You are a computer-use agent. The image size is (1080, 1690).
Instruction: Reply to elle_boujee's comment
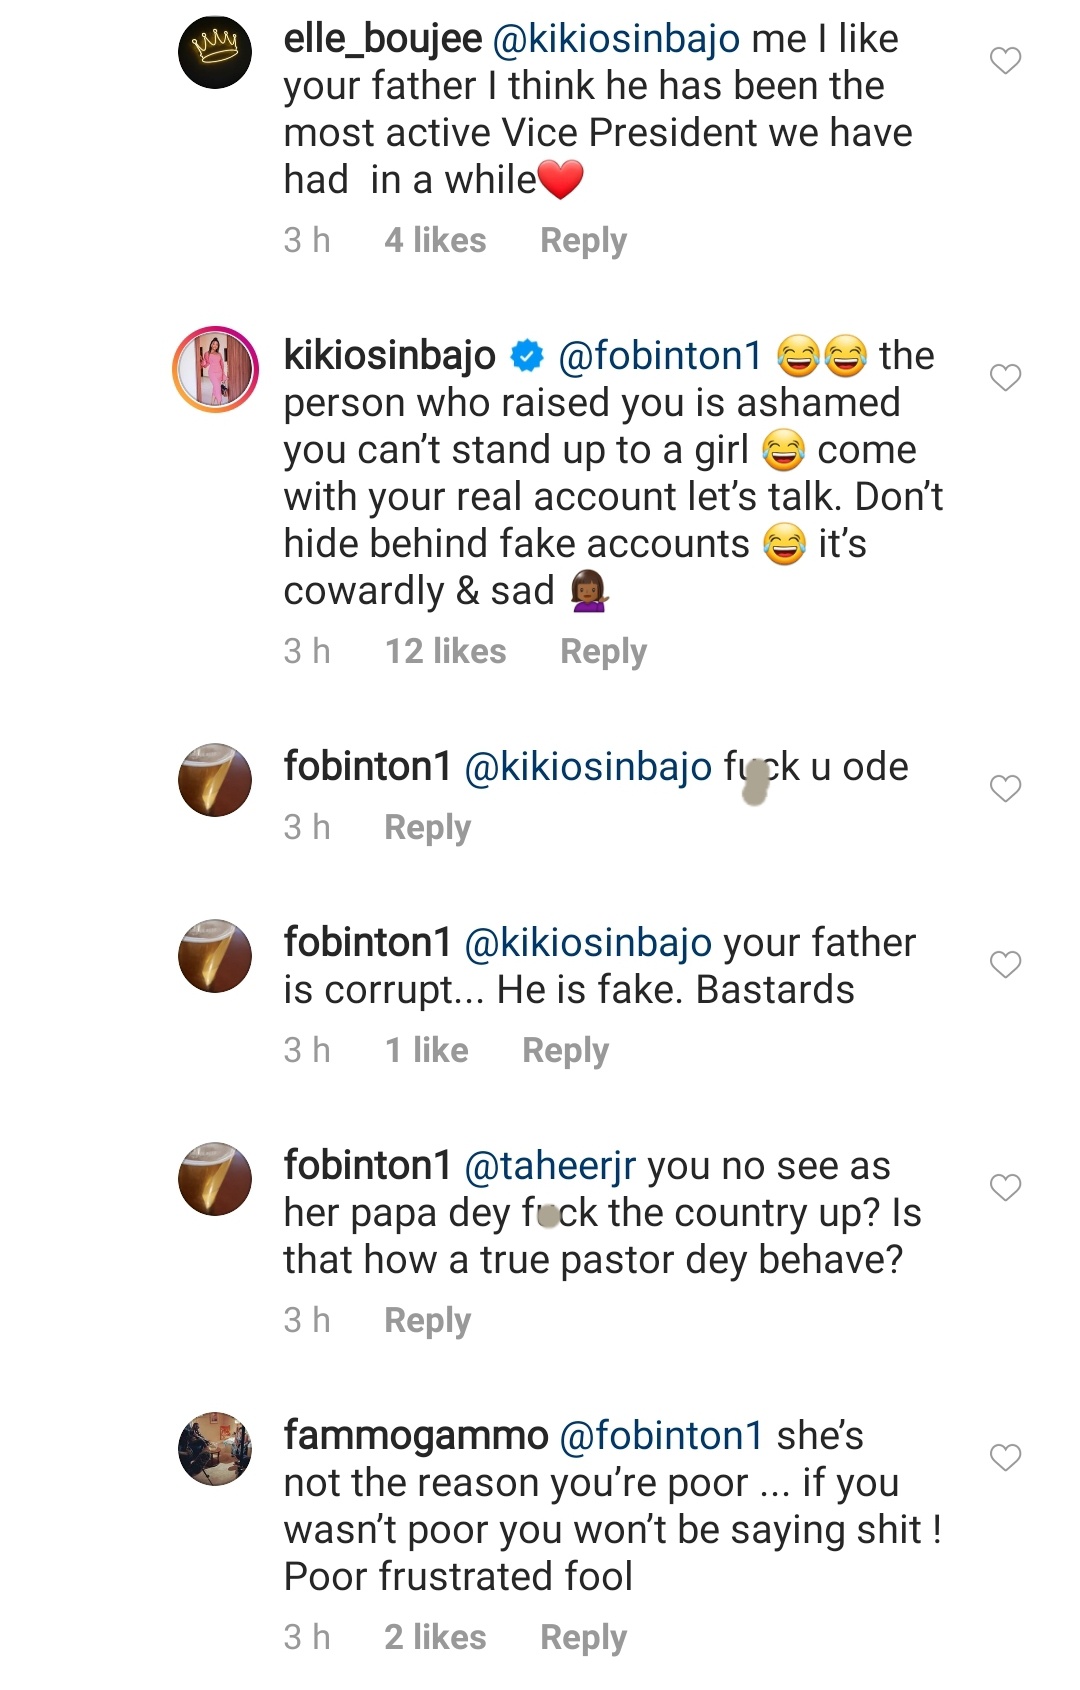[x=583, y=241]
